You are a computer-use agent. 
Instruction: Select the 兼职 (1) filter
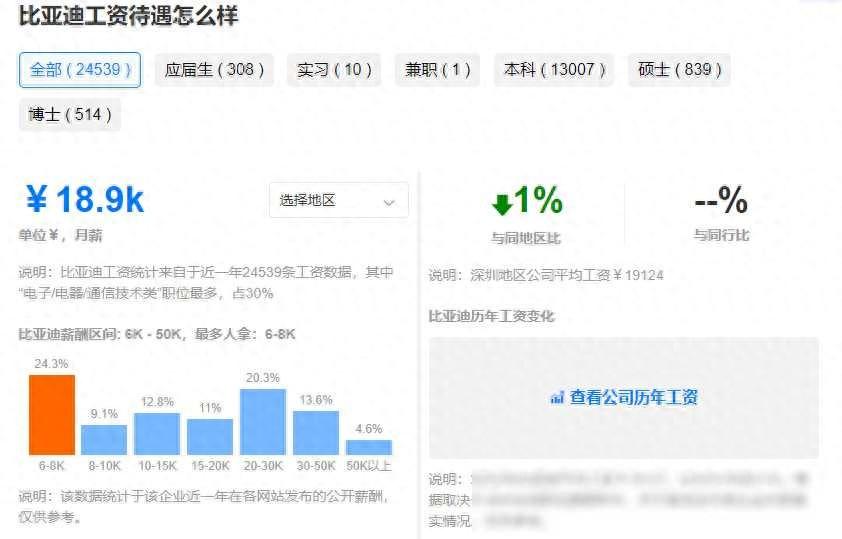pos(438,70)
